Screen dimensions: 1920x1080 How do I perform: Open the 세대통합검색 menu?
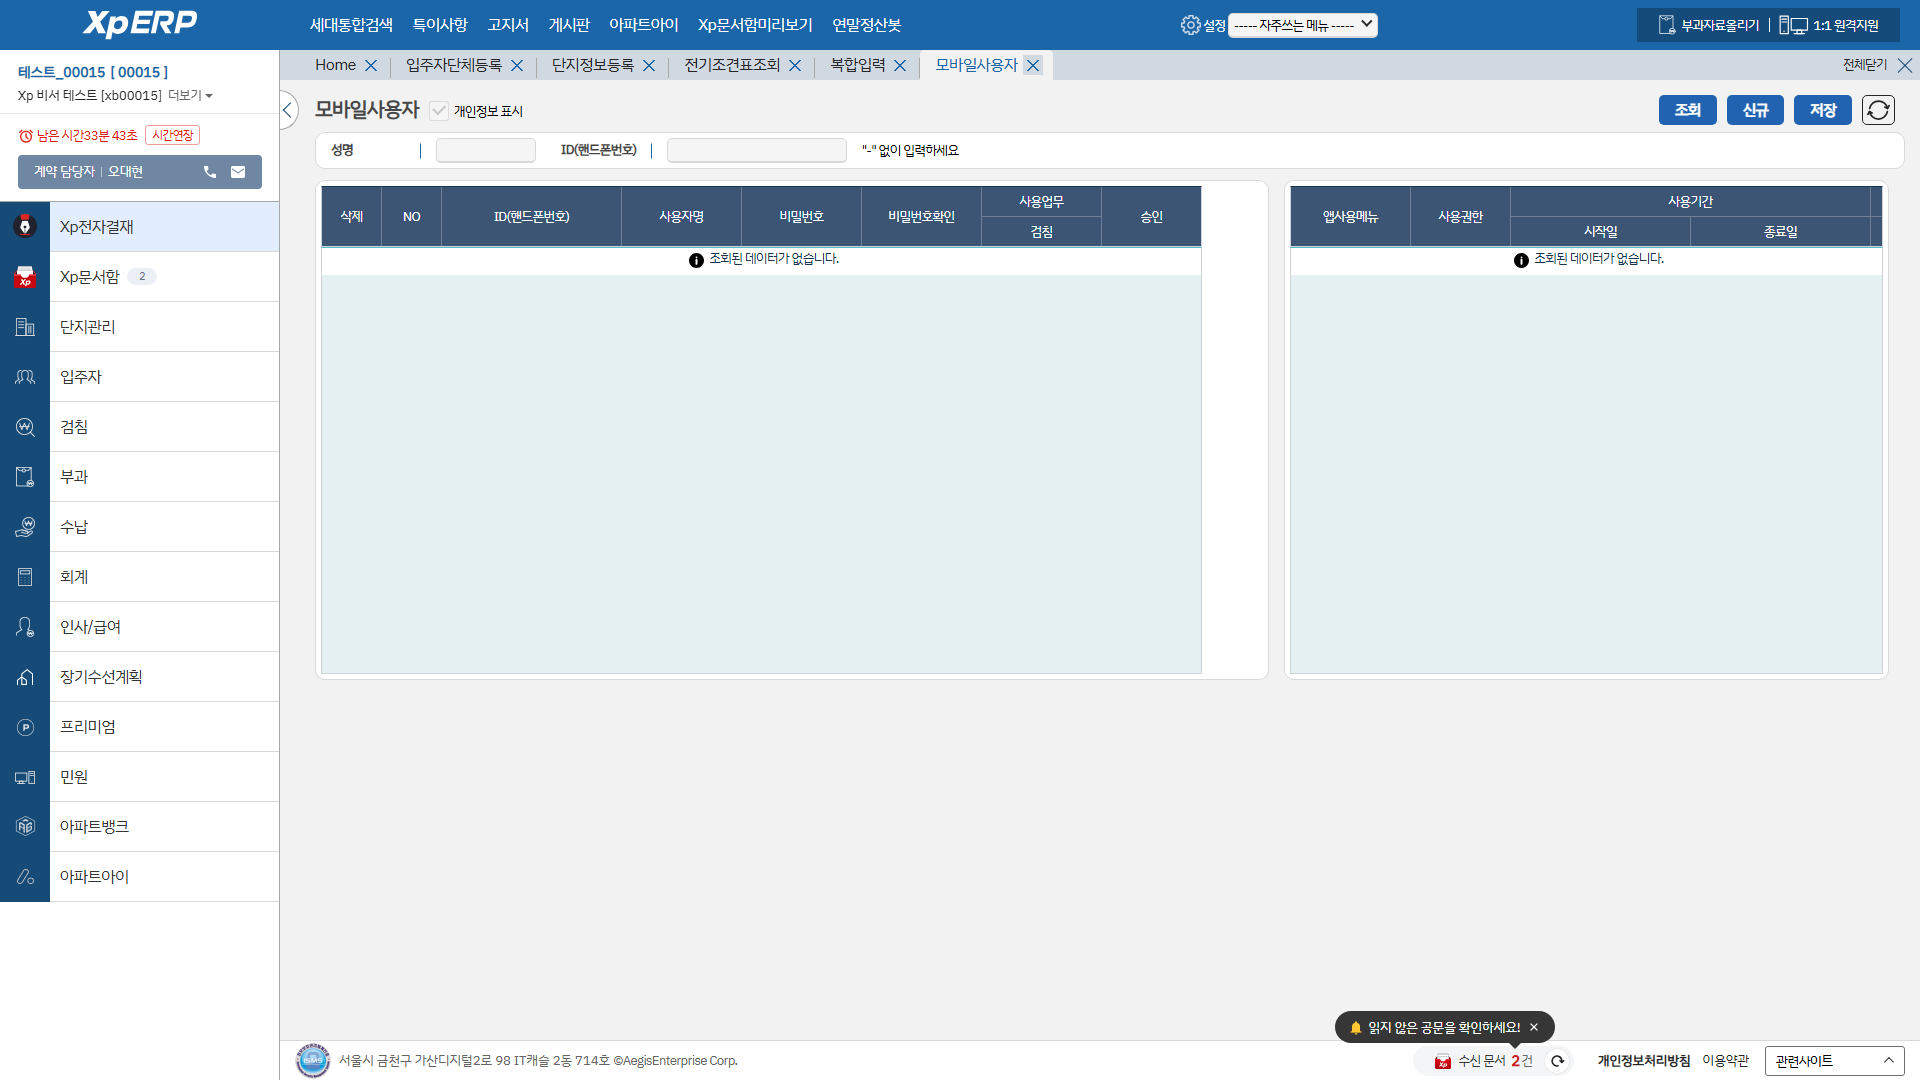pyautogui.click(x=351, y=25)
